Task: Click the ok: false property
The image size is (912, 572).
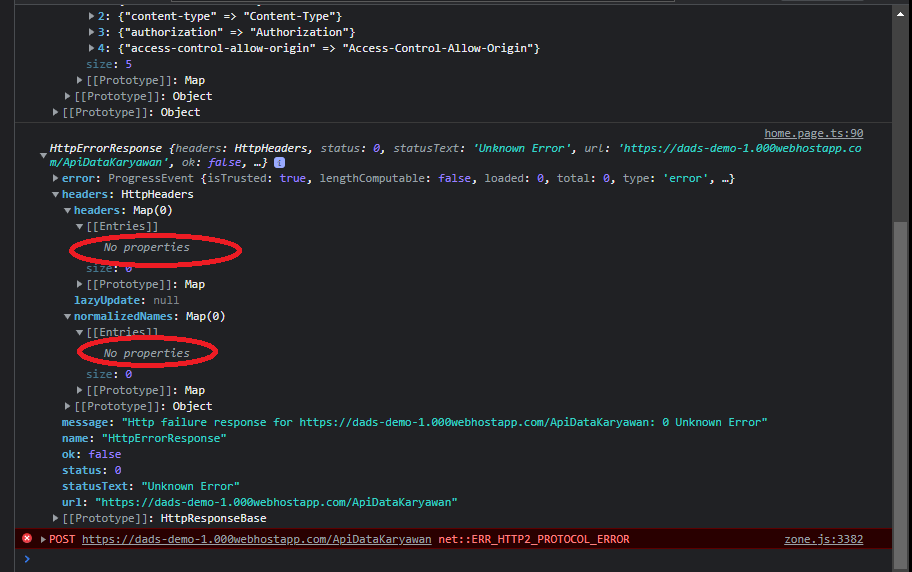Action: pos(91,454)
